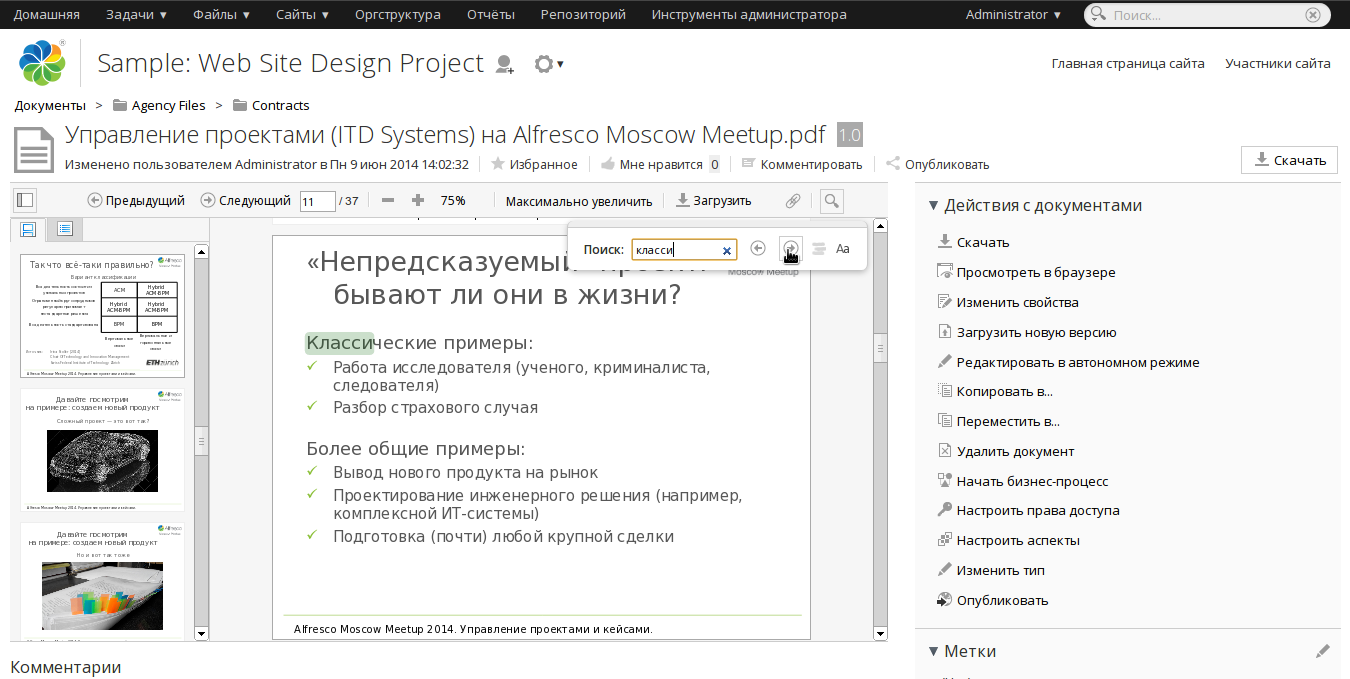The width and height of the screenshot is (1350, 679).
Task: Click the zoom out minus icon
Action: point(388,200)
